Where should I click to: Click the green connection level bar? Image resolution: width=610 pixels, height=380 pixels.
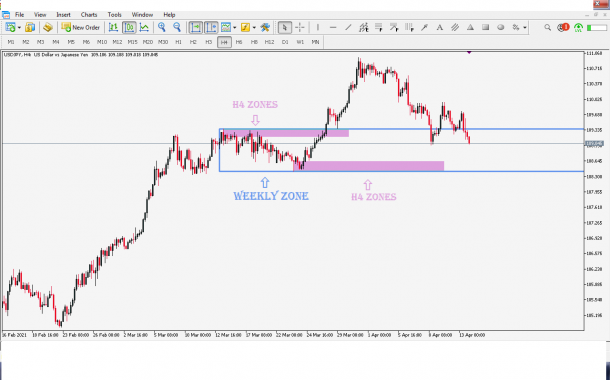(597, 28)
